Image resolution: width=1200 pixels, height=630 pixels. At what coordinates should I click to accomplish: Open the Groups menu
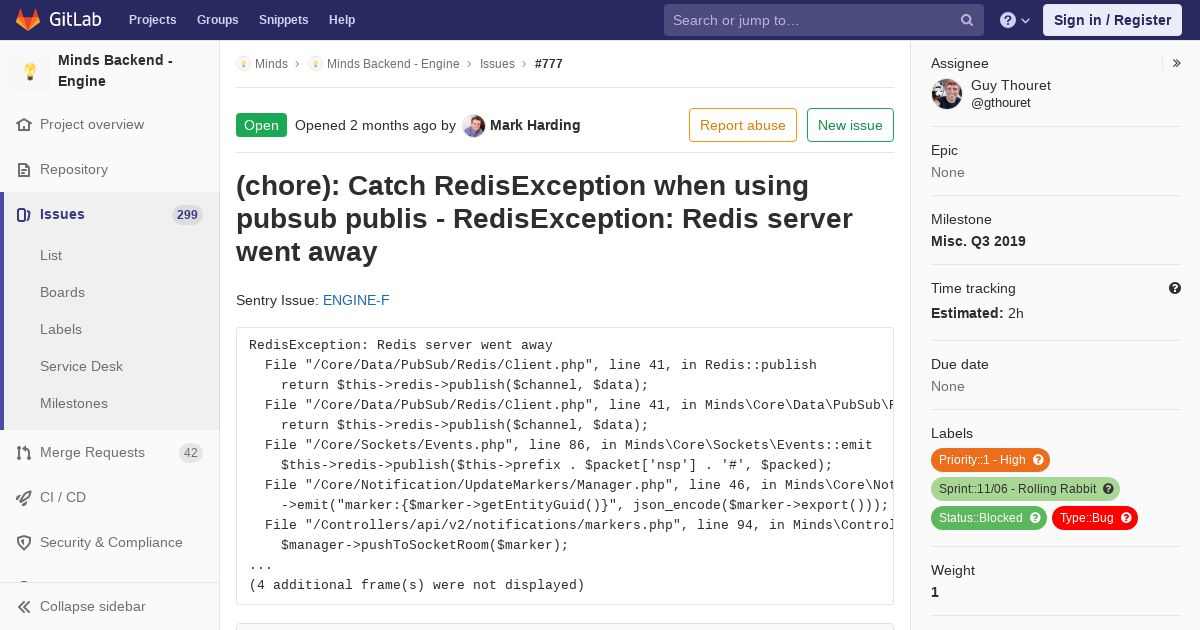[217, 20]
